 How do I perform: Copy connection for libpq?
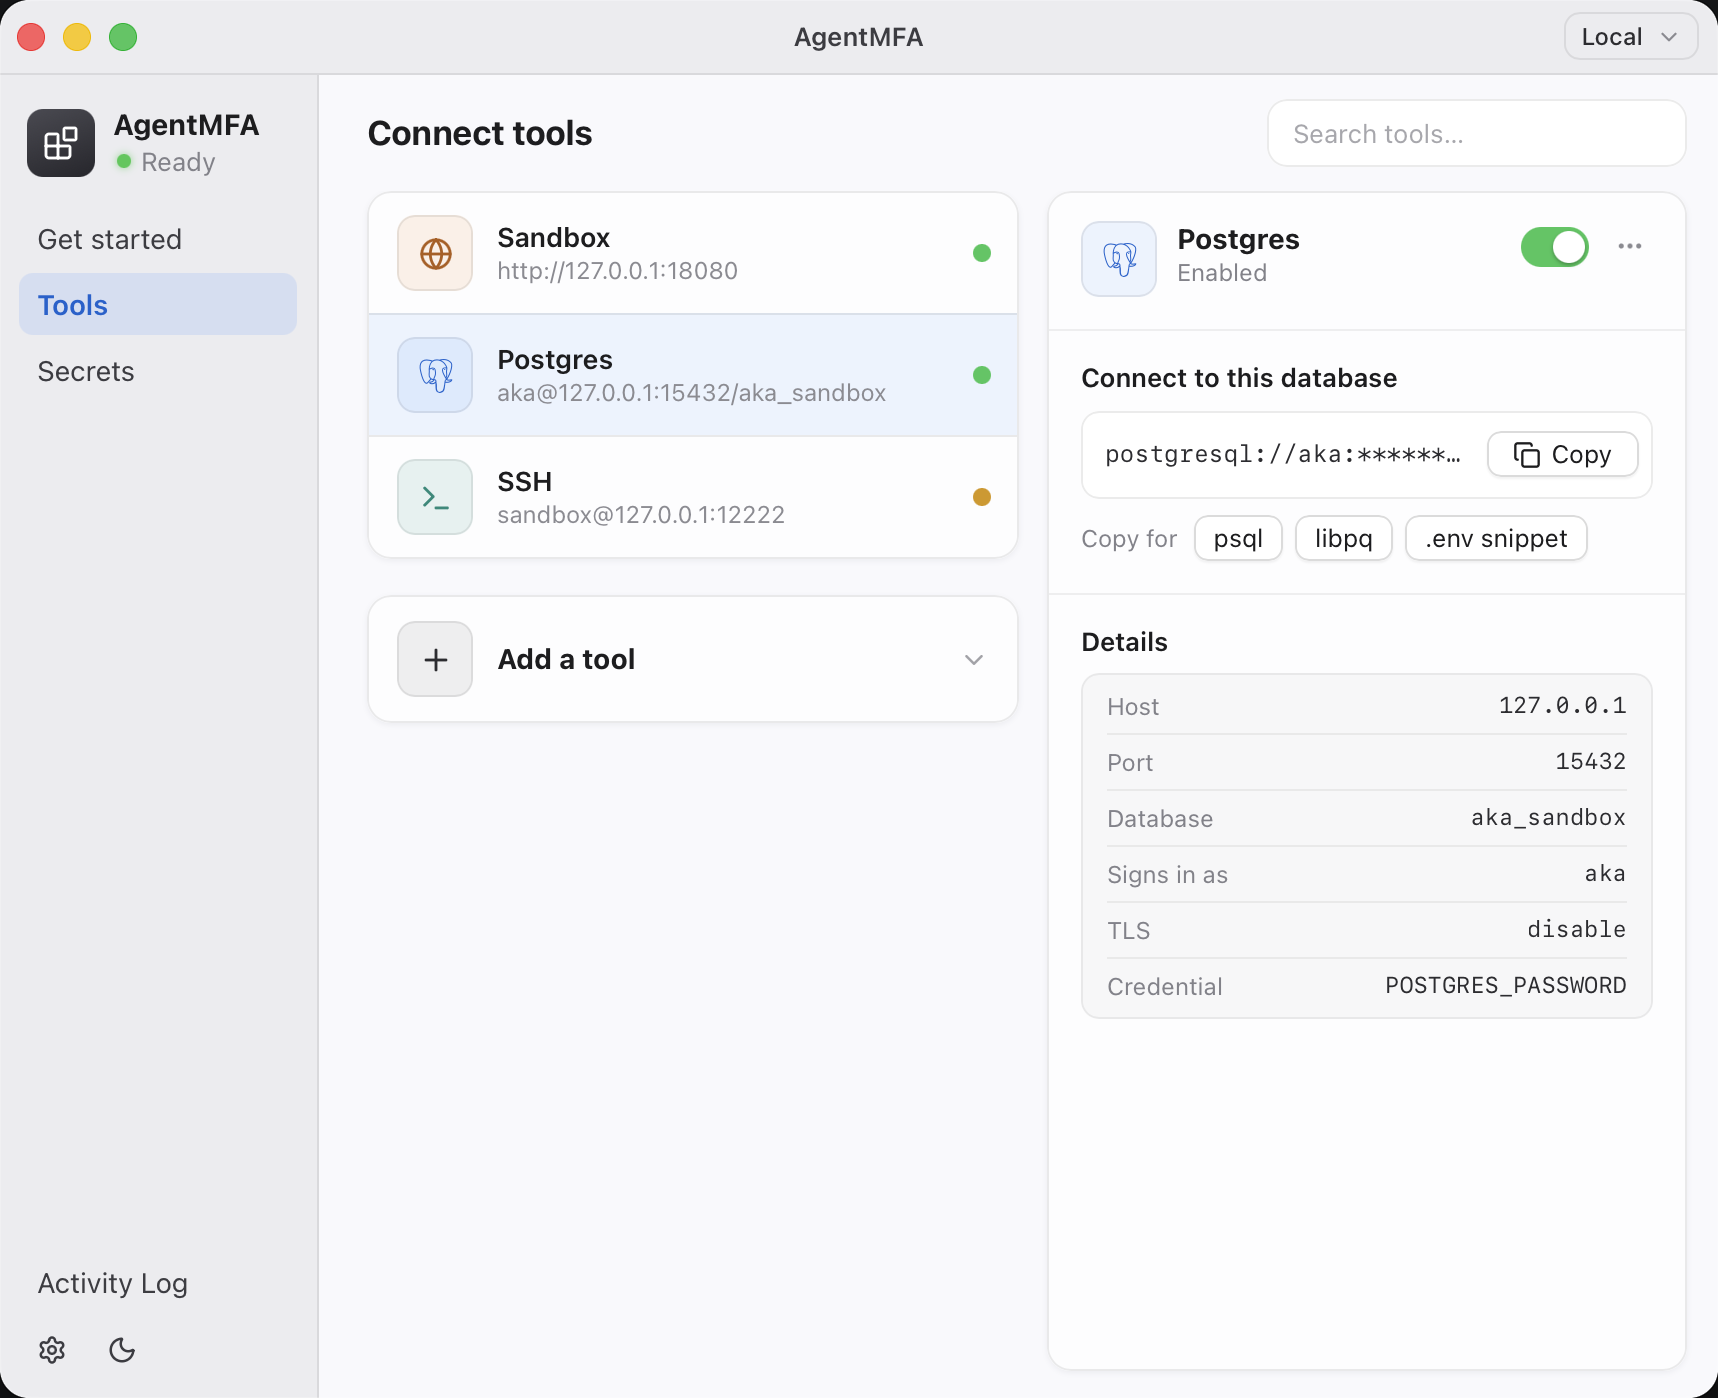tap(1343, 538)
